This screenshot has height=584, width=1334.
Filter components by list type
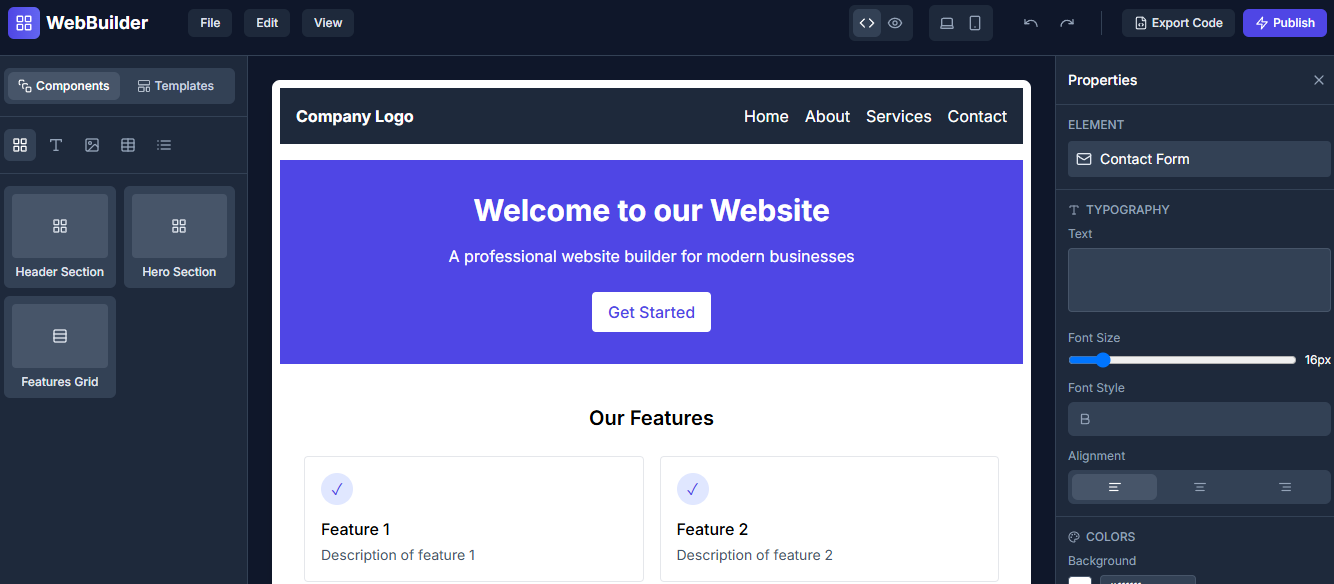(164, 145)
